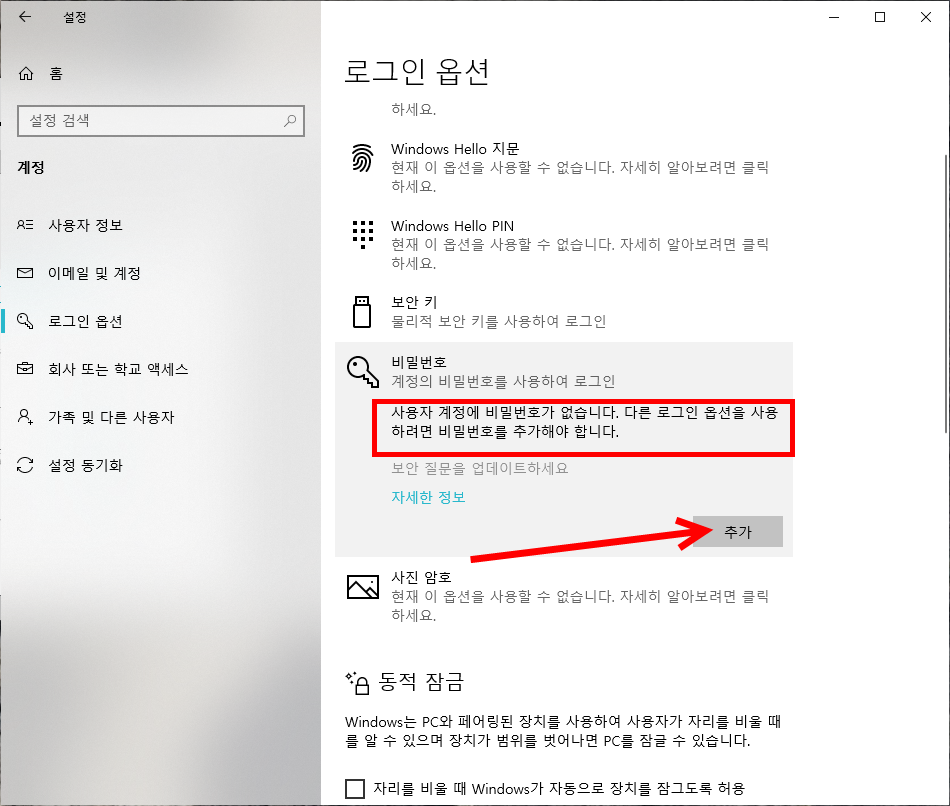Open 이메일 및 계정 settings page

pyautogui.click(x=95, y=273)
